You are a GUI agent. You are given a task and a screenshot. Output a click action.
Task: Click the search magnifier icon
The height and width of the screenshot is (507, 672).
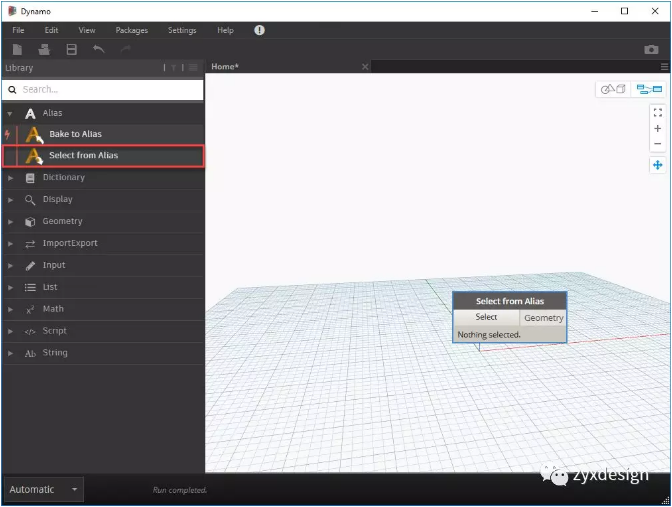(12, 90)
